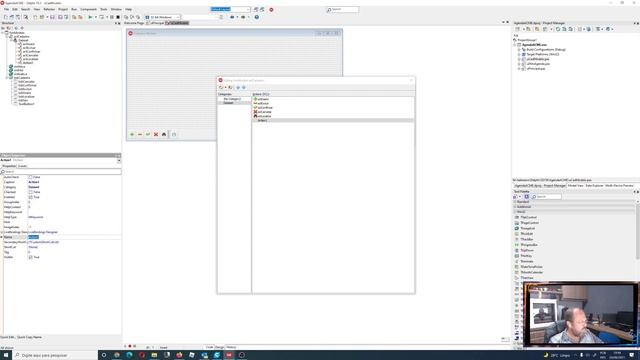This screenshot has width=640, height=360.
Task: Click the black Stop square in toolbar
Action: click(x=118, y=17)
